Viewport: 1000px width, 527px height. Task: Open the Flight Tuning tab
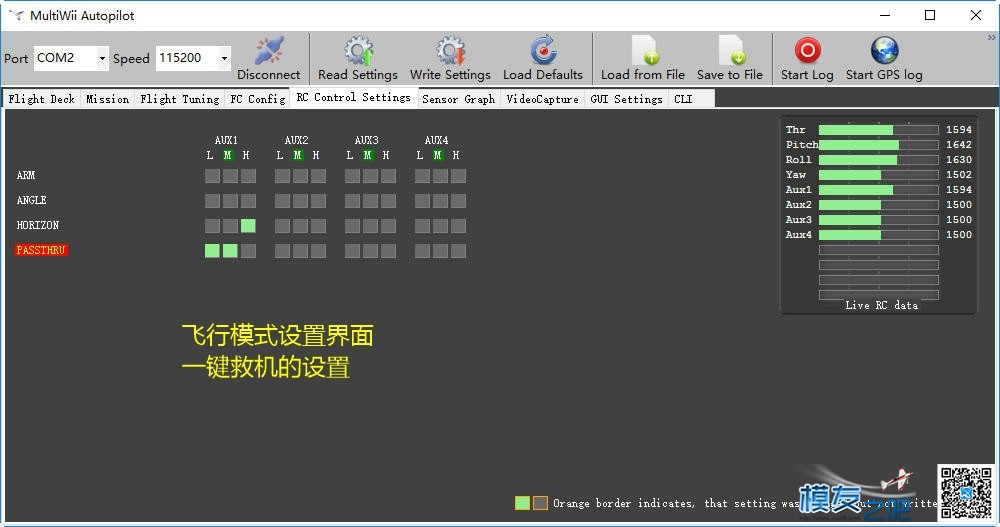tap(179, 99)
